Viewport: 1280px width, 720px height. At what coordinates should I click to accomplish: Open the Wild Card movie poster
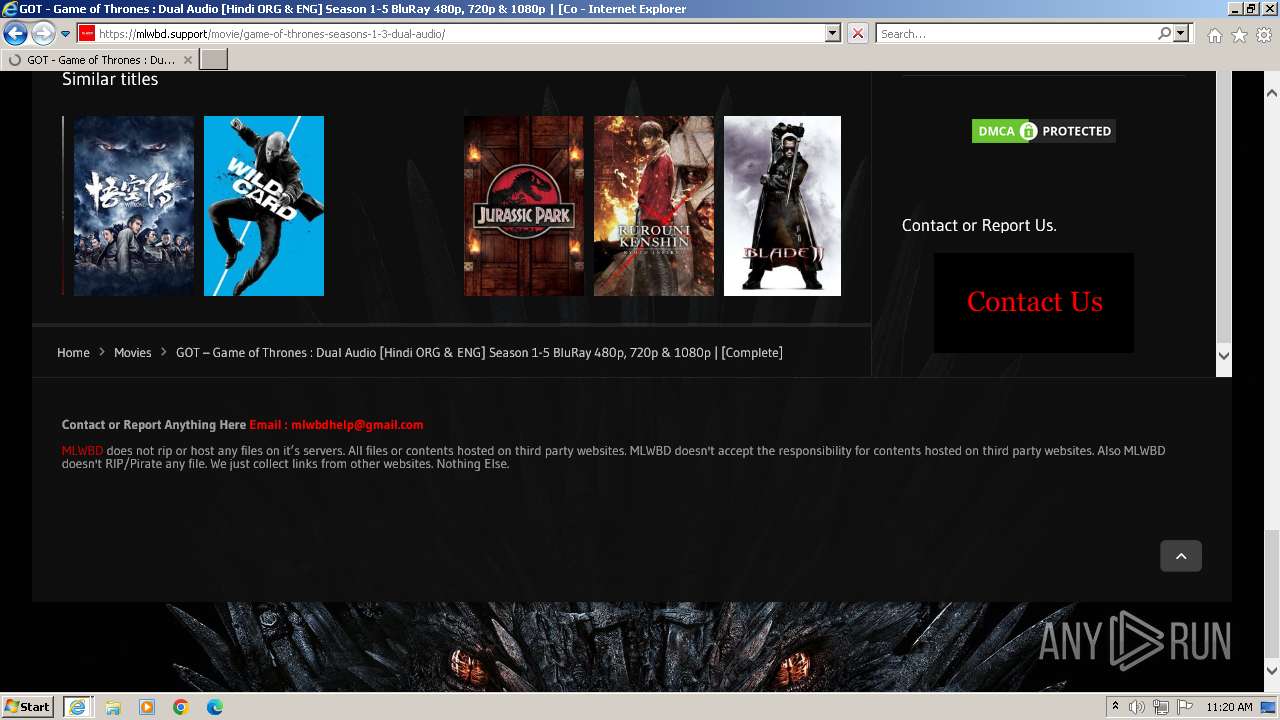point(264,206)
